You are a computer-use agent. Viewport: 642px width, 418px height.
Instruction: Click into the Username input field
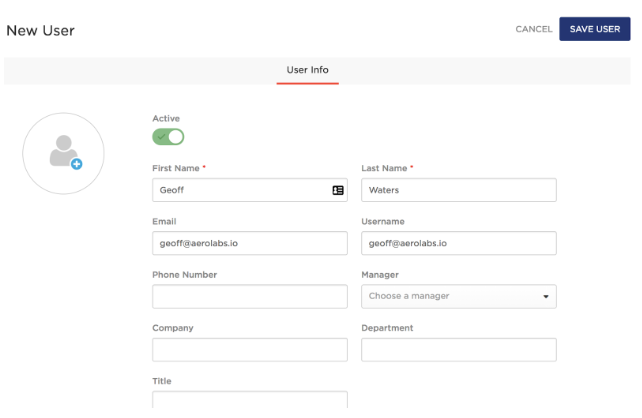pos(459,243)
